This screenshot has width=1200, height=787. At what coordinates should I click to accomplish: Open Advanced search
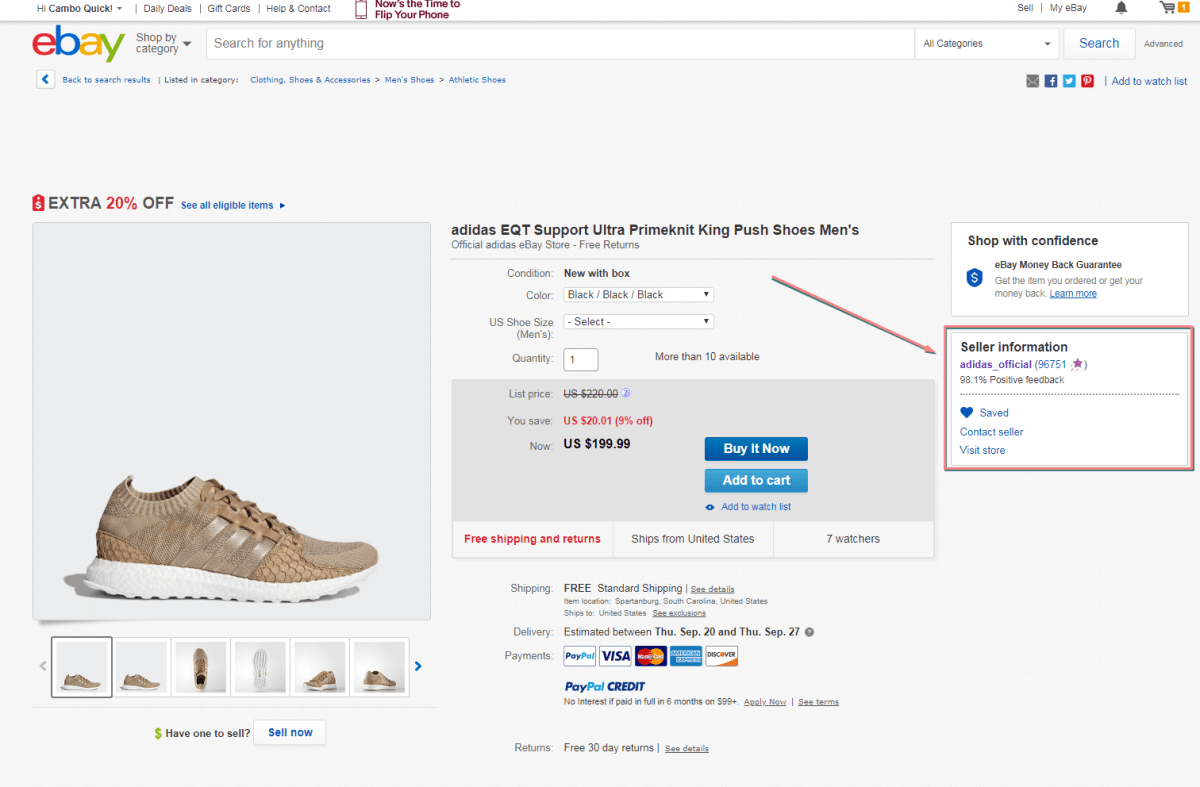coord(1163,44)
